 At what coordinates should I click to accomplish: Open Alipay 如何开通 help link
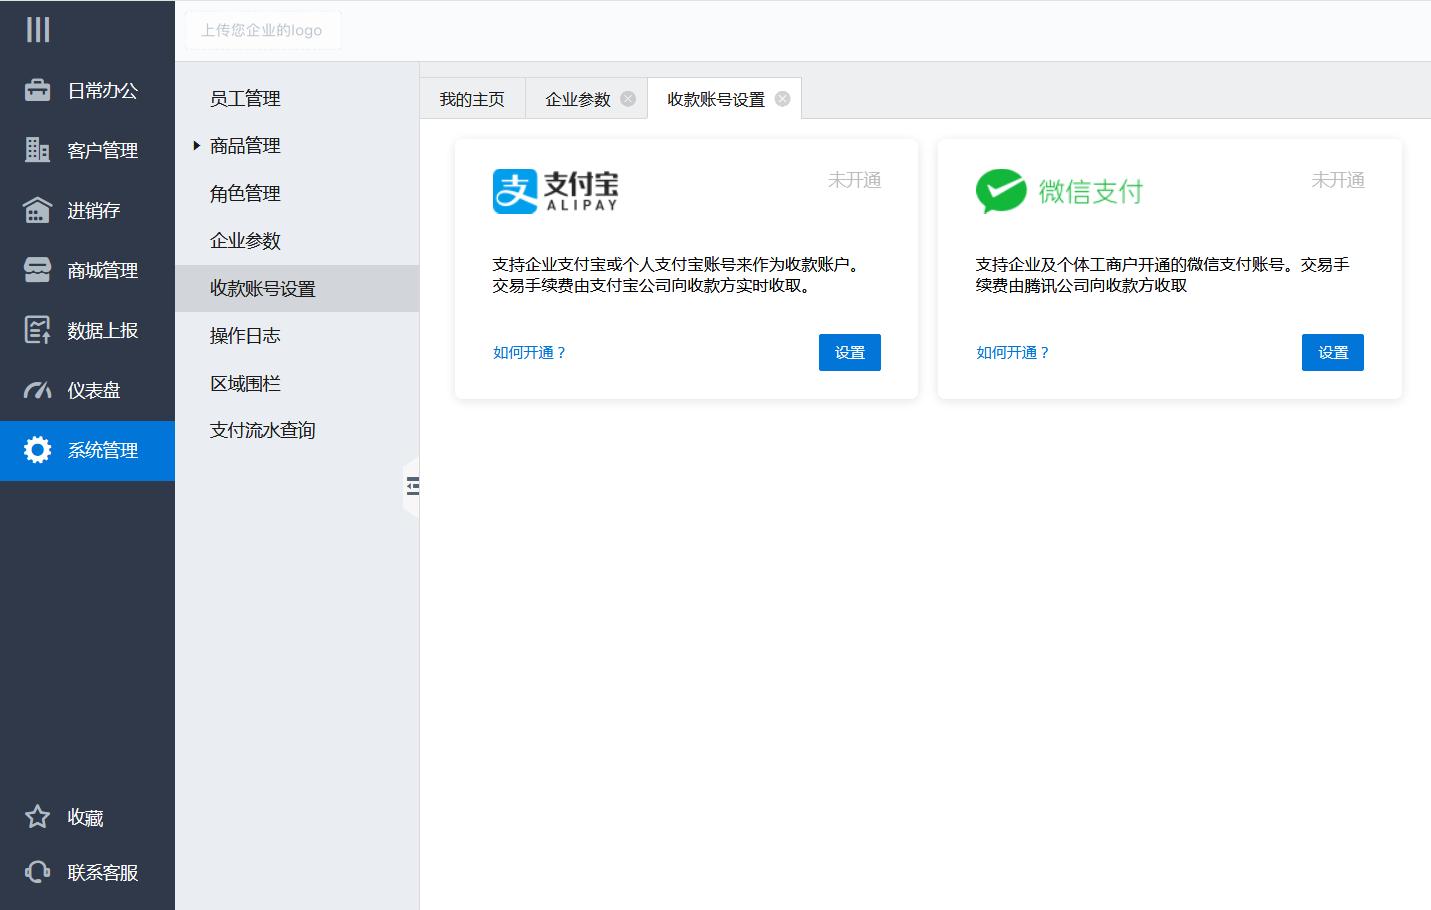(x=529, y=352)
